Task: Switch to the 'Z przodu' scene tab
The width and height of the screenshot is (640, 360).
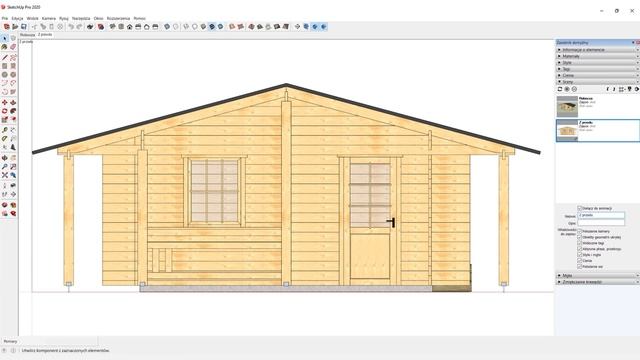Action: click(x=45, y=35)
